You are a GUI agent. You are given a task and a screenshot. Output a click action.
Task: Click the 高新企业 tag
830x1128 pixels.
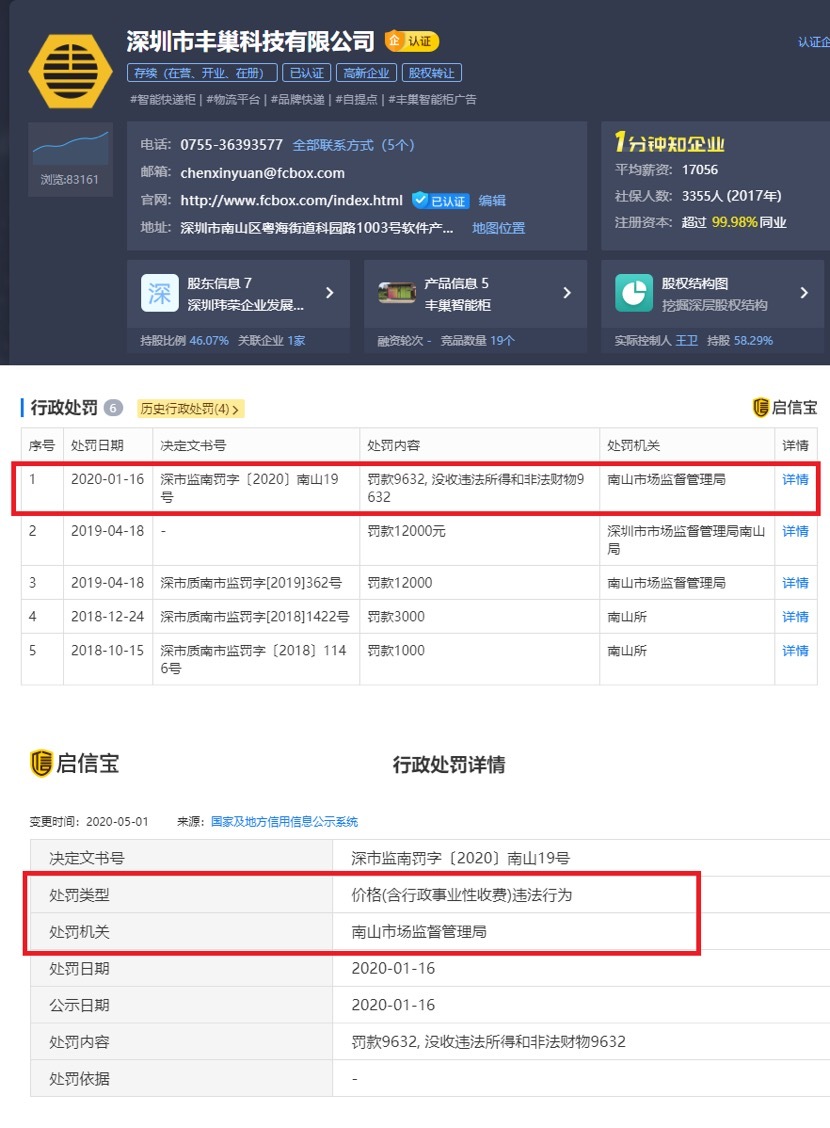point(366,73)
